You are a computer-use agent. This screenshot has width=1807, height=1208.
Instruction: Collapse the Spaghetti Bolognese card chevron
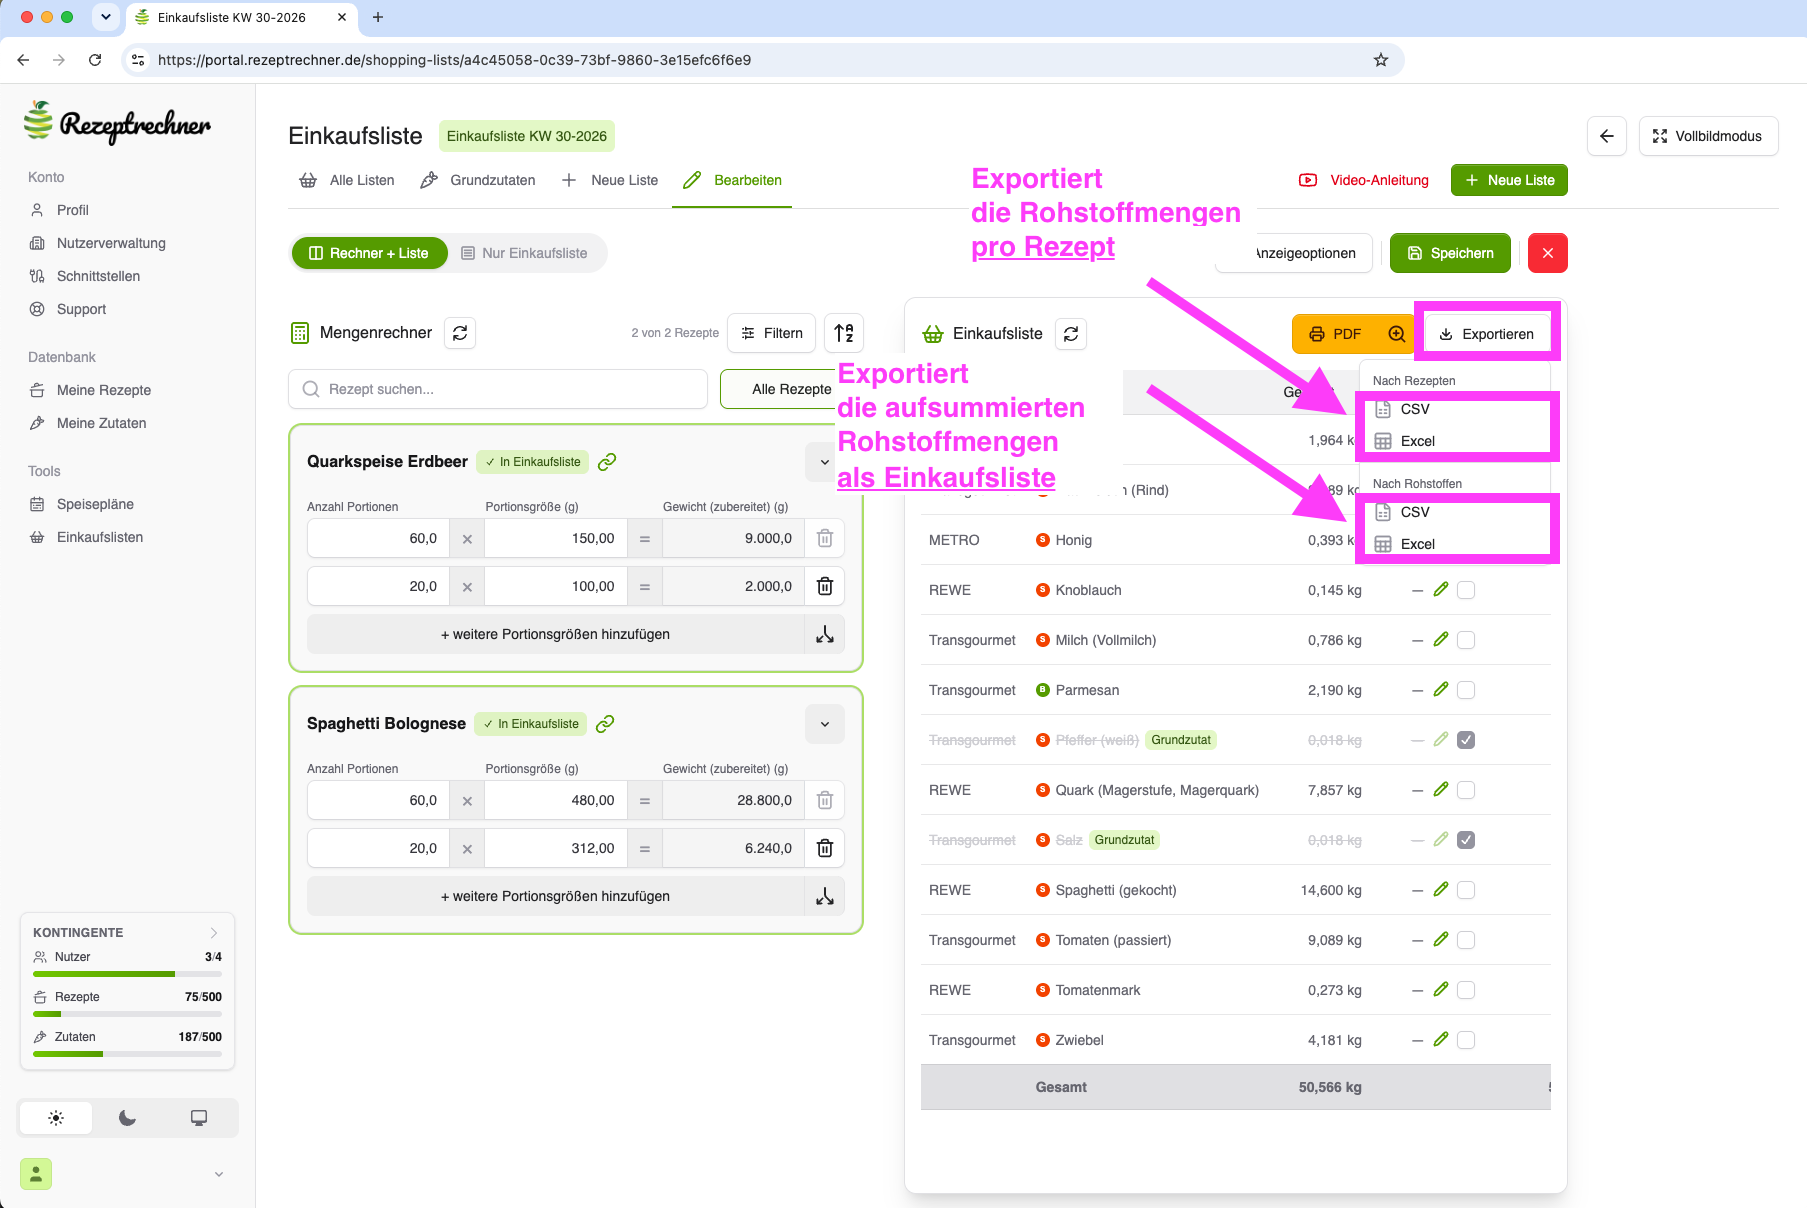(825, 724)
